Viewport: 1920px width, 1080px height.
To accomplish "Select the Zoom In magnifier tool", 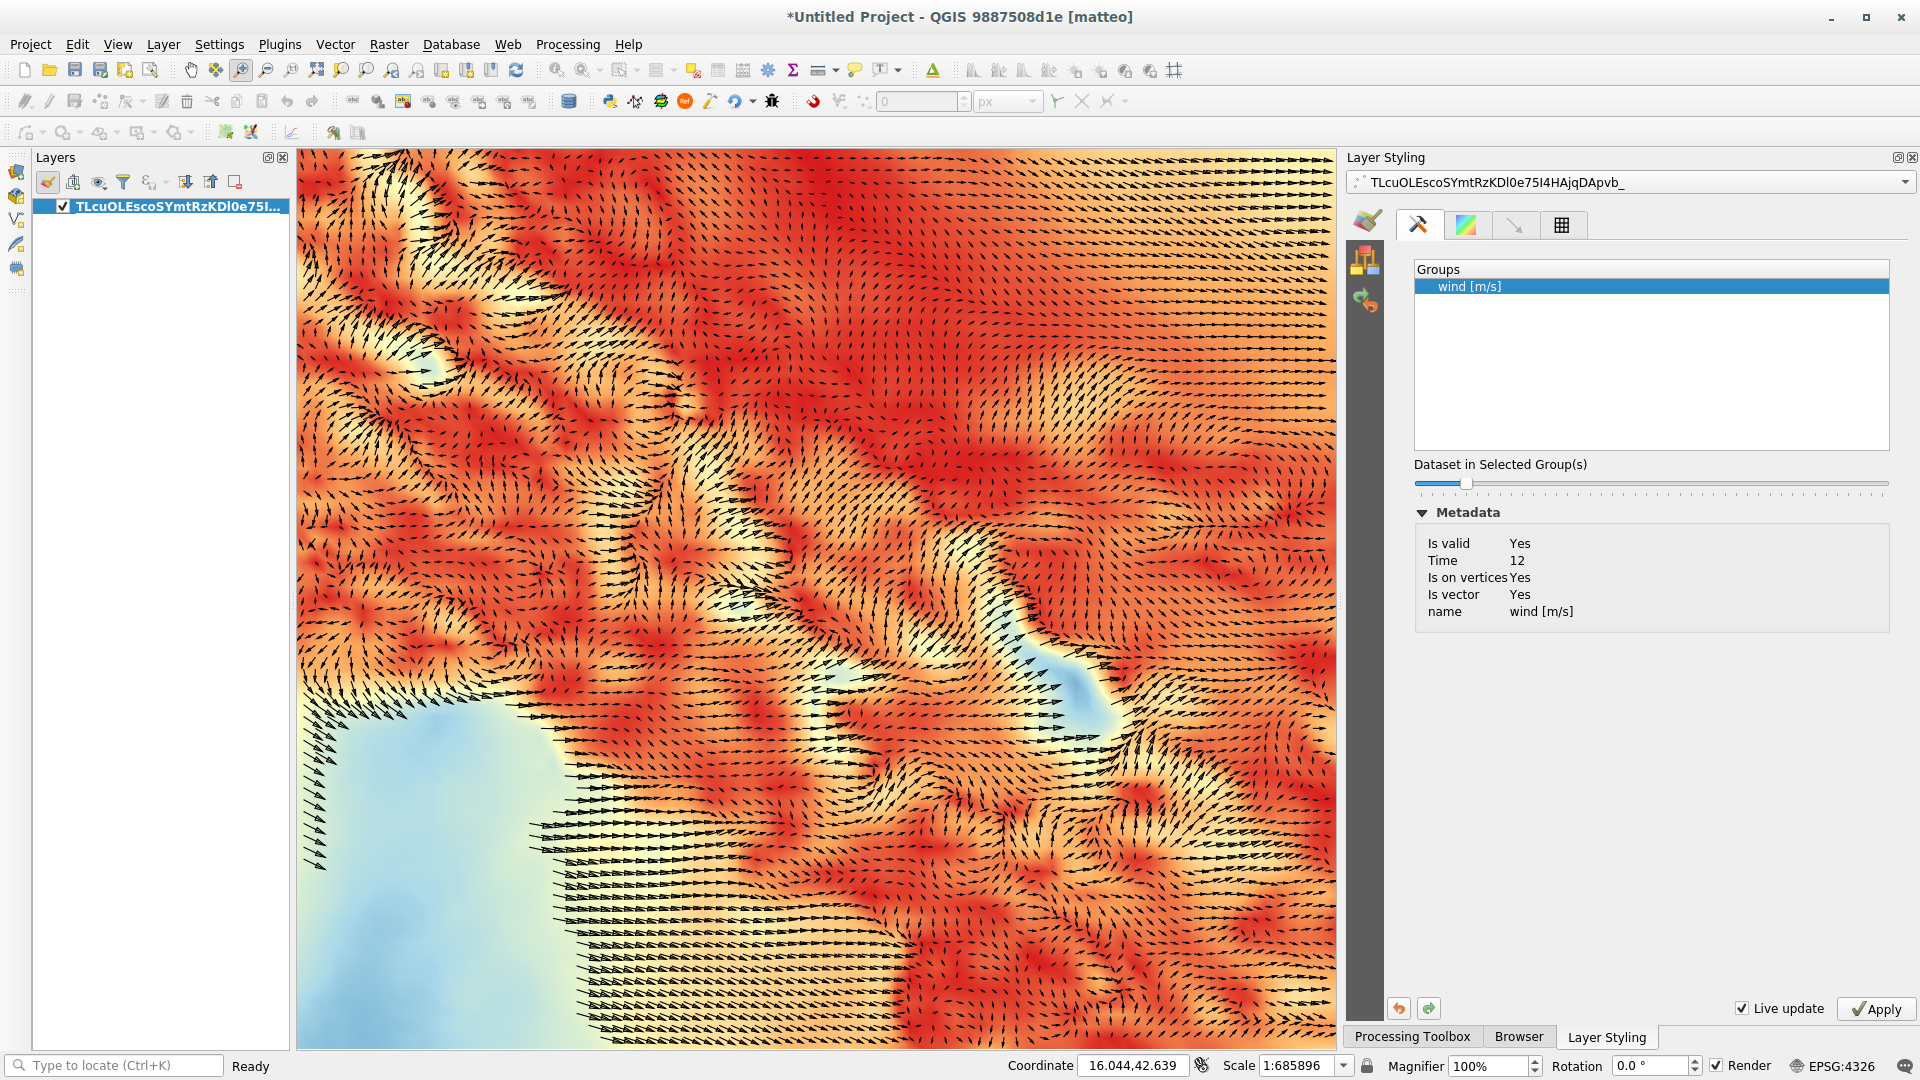I will coord(241,70).
